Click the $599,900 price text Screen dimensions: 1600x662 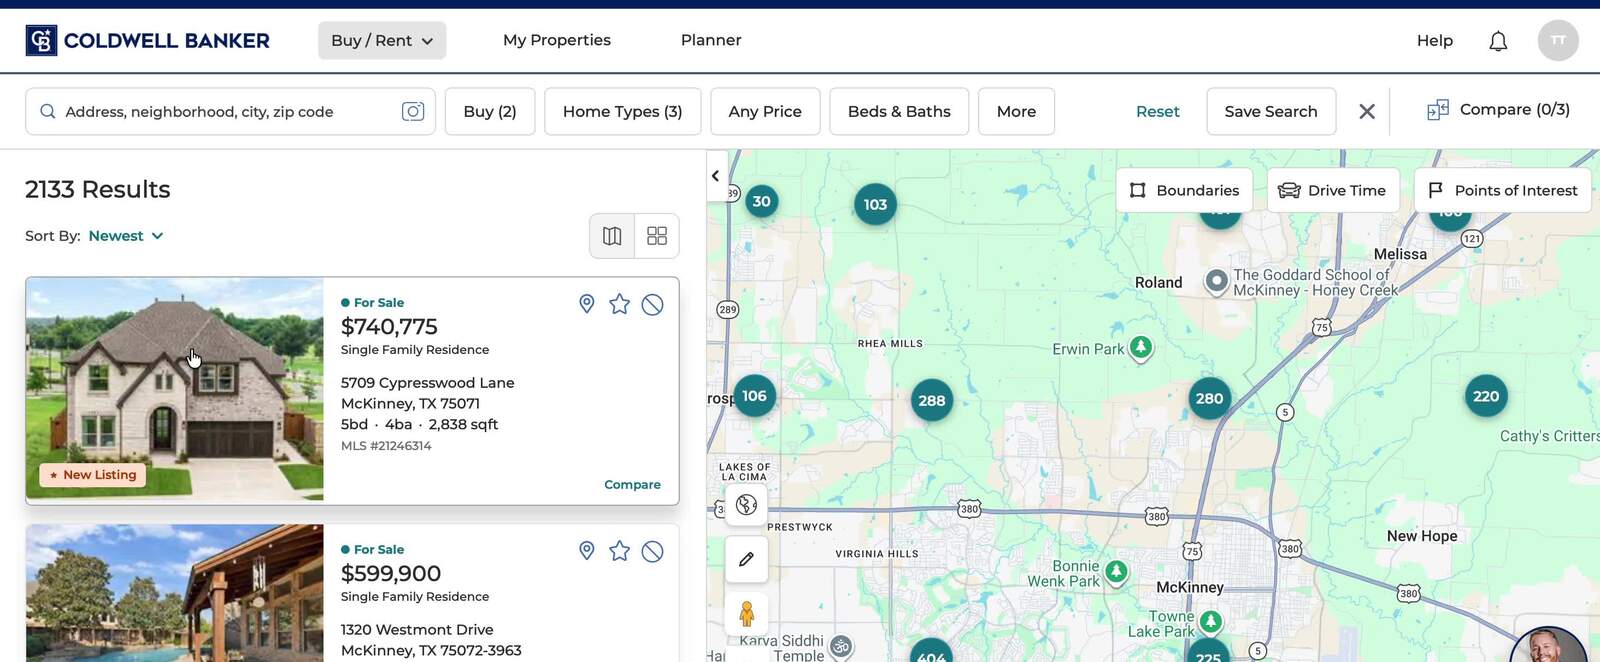coord(391,573)
